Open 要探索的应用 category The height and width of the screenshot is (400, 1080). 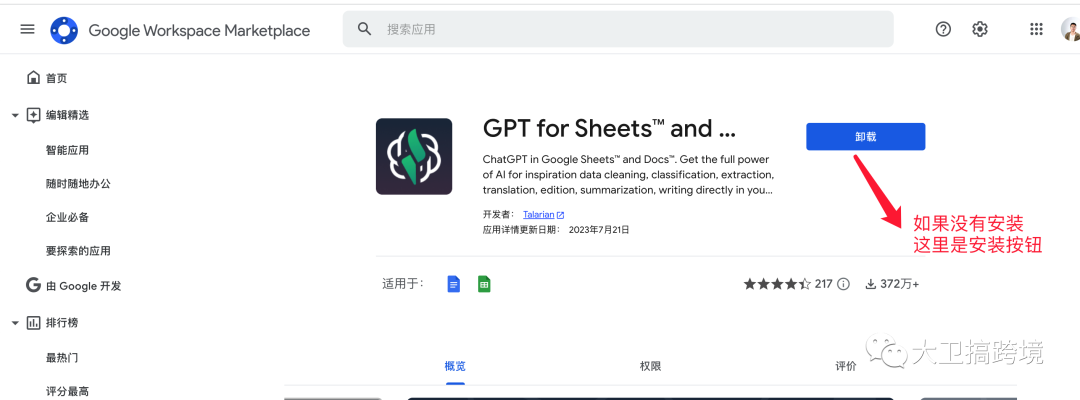coord(79,251)
